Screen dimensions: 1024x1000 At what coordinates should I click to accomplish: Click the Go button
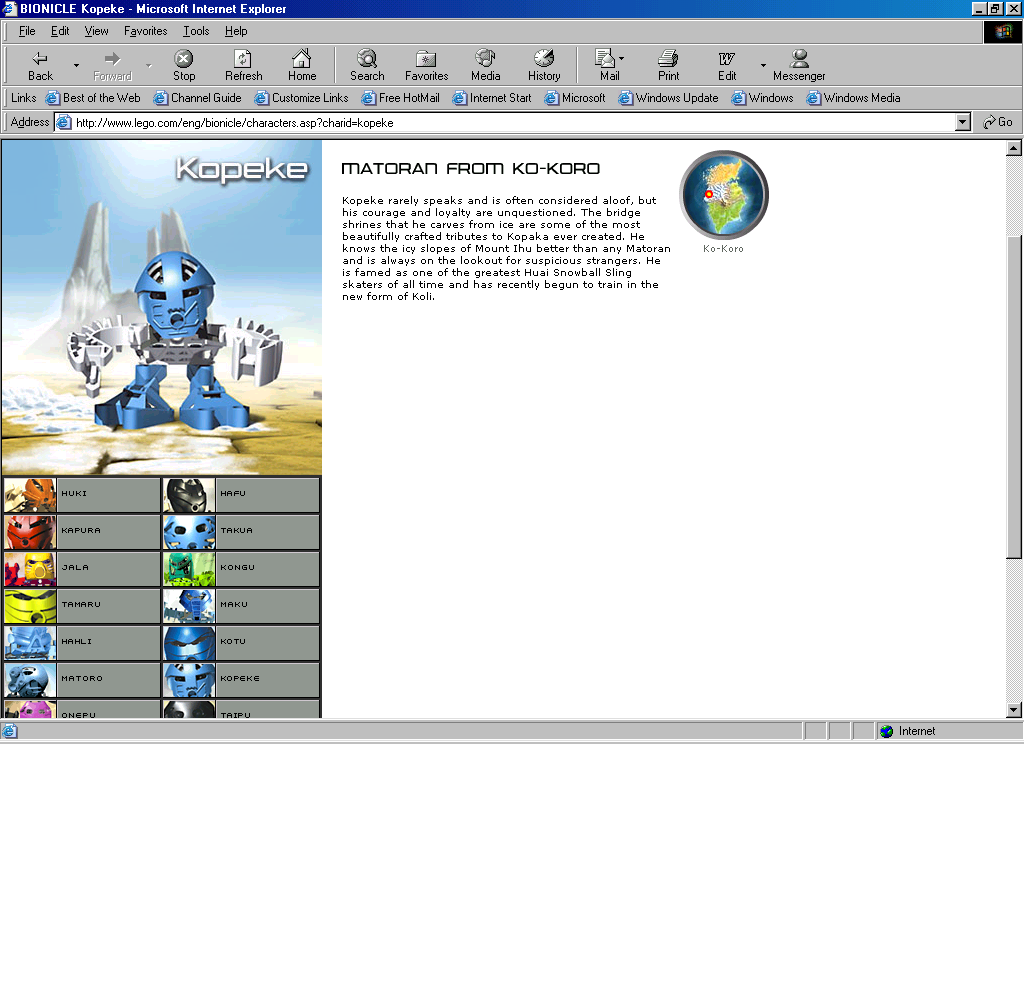pyautogui.click(x=998, y=122)
